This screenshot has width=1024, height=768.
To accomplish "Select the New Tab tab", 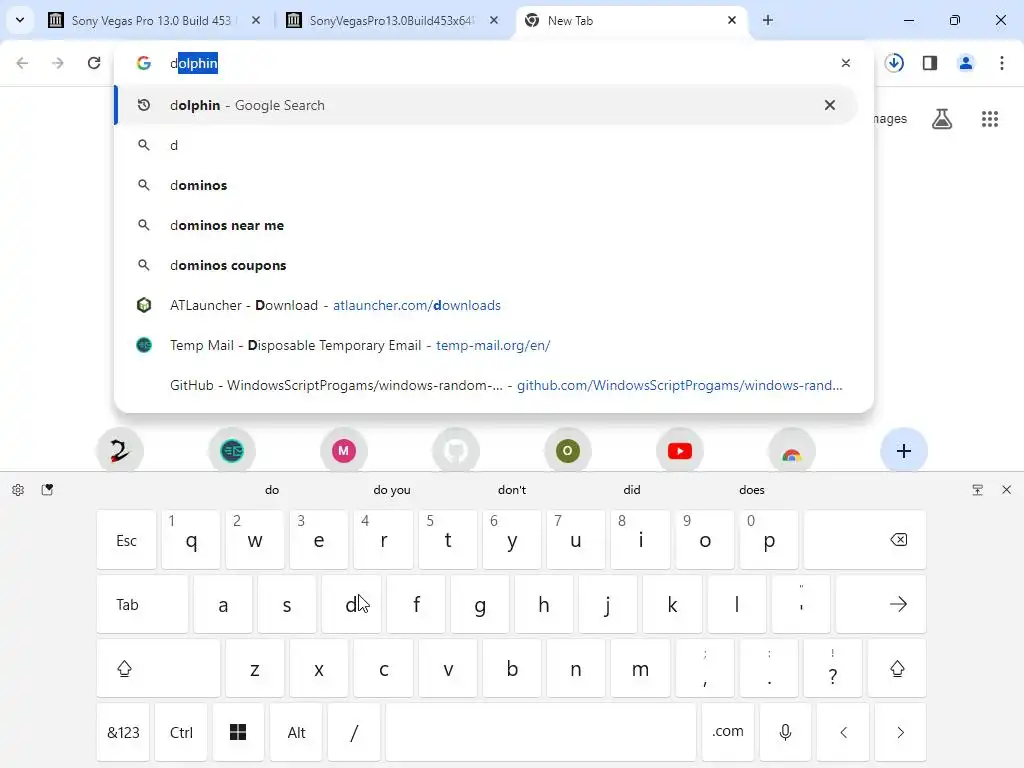I will [630, 20].
